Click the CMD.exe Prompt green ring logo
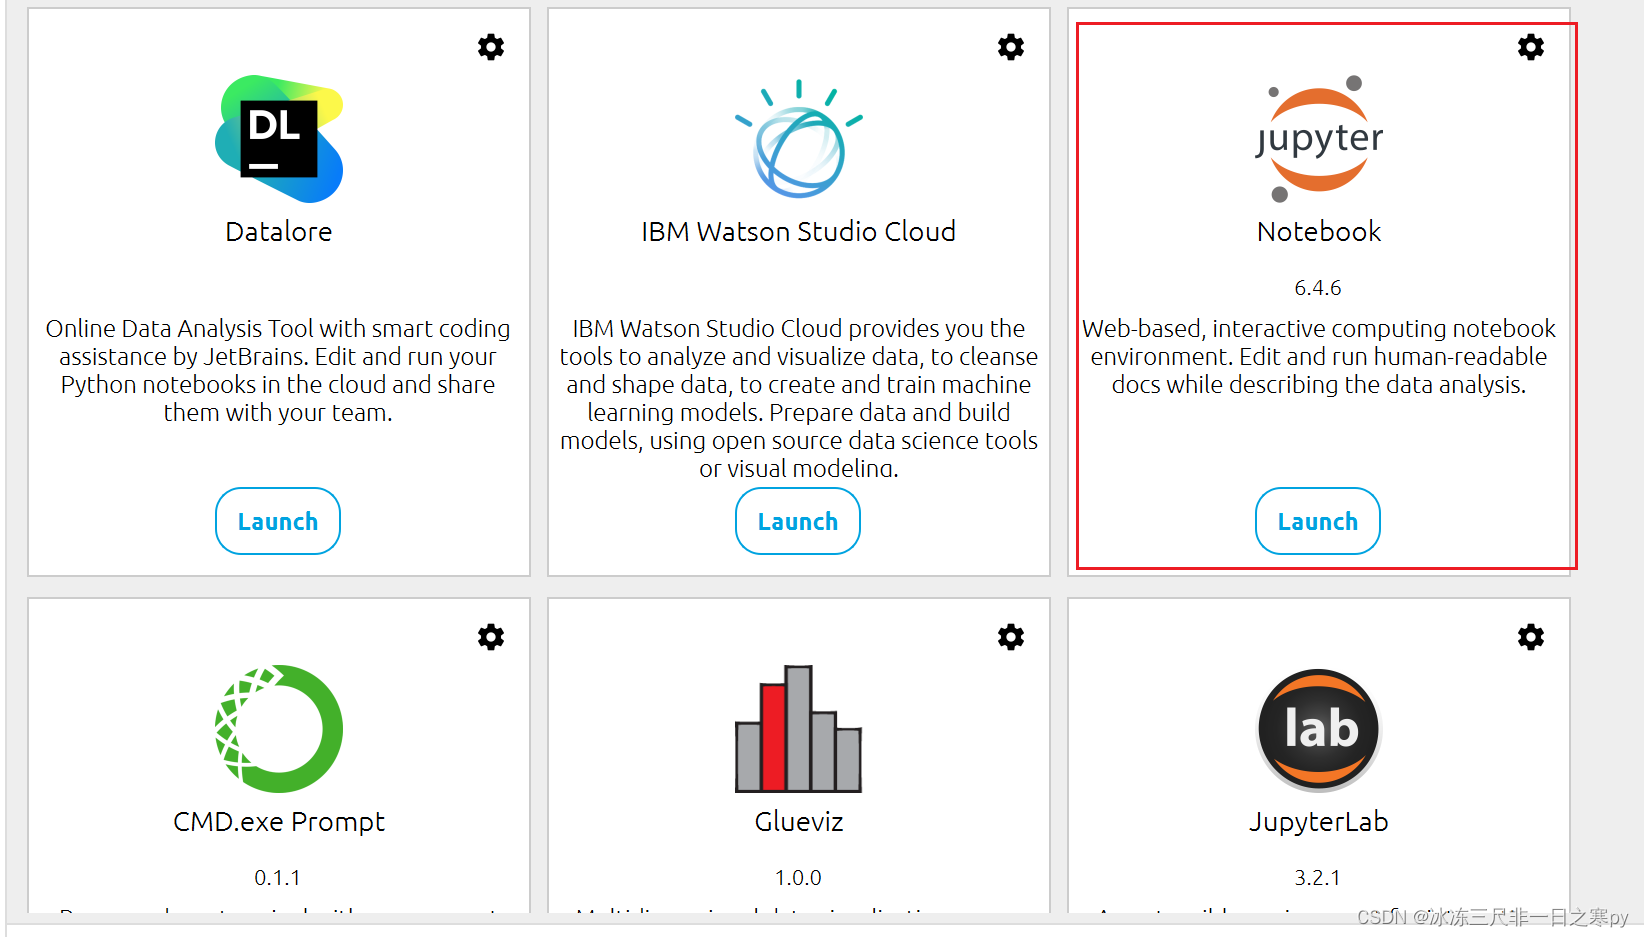 click(x=279, y=729)
